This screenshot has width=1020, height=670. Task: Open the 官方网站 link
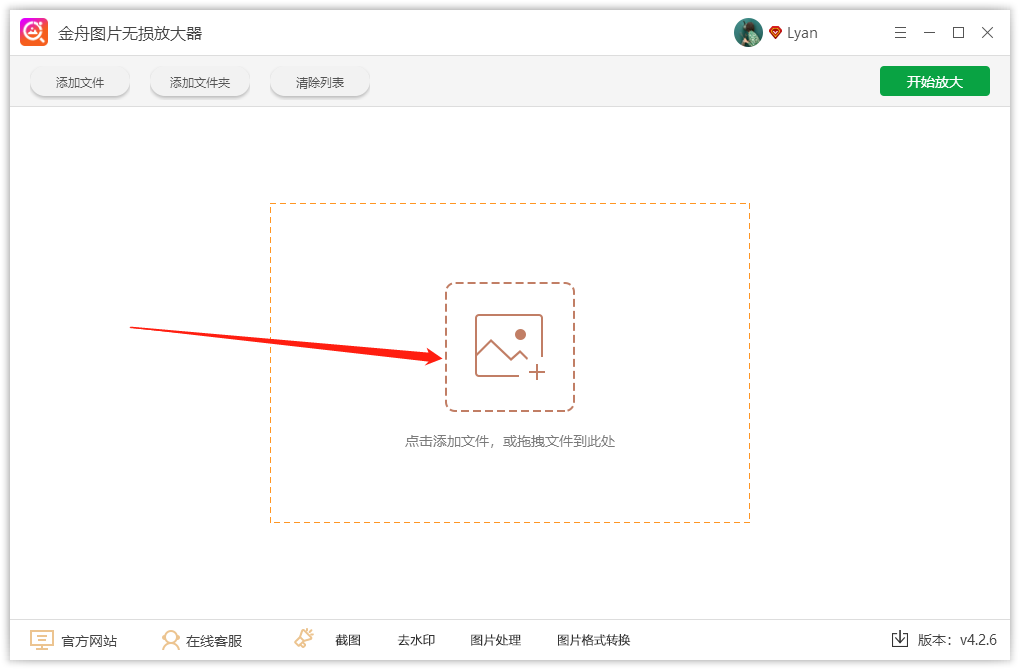89,641
